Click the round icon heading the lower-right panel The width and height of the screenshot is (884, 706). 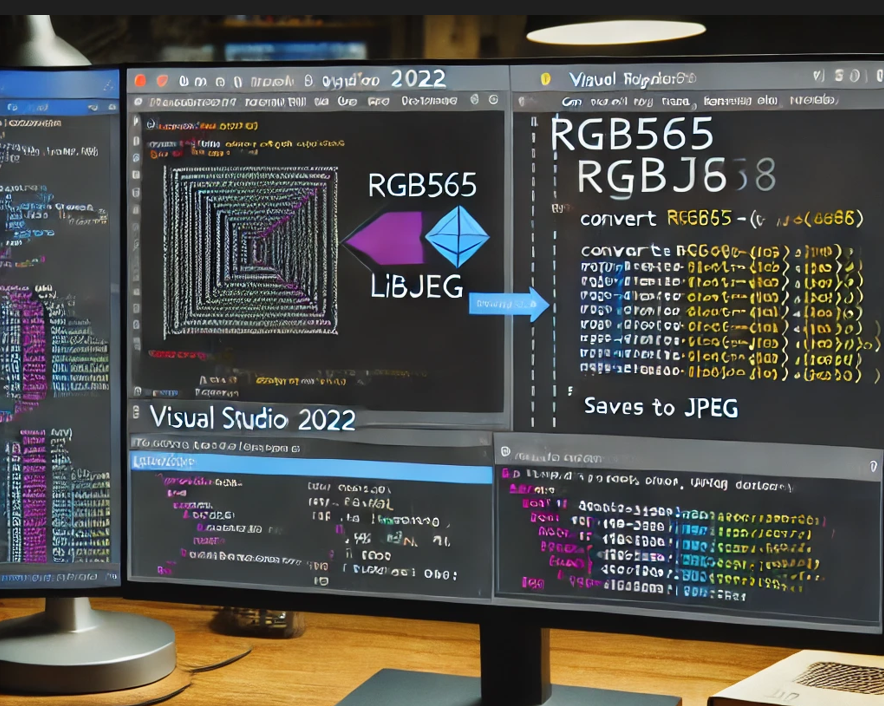506,452
